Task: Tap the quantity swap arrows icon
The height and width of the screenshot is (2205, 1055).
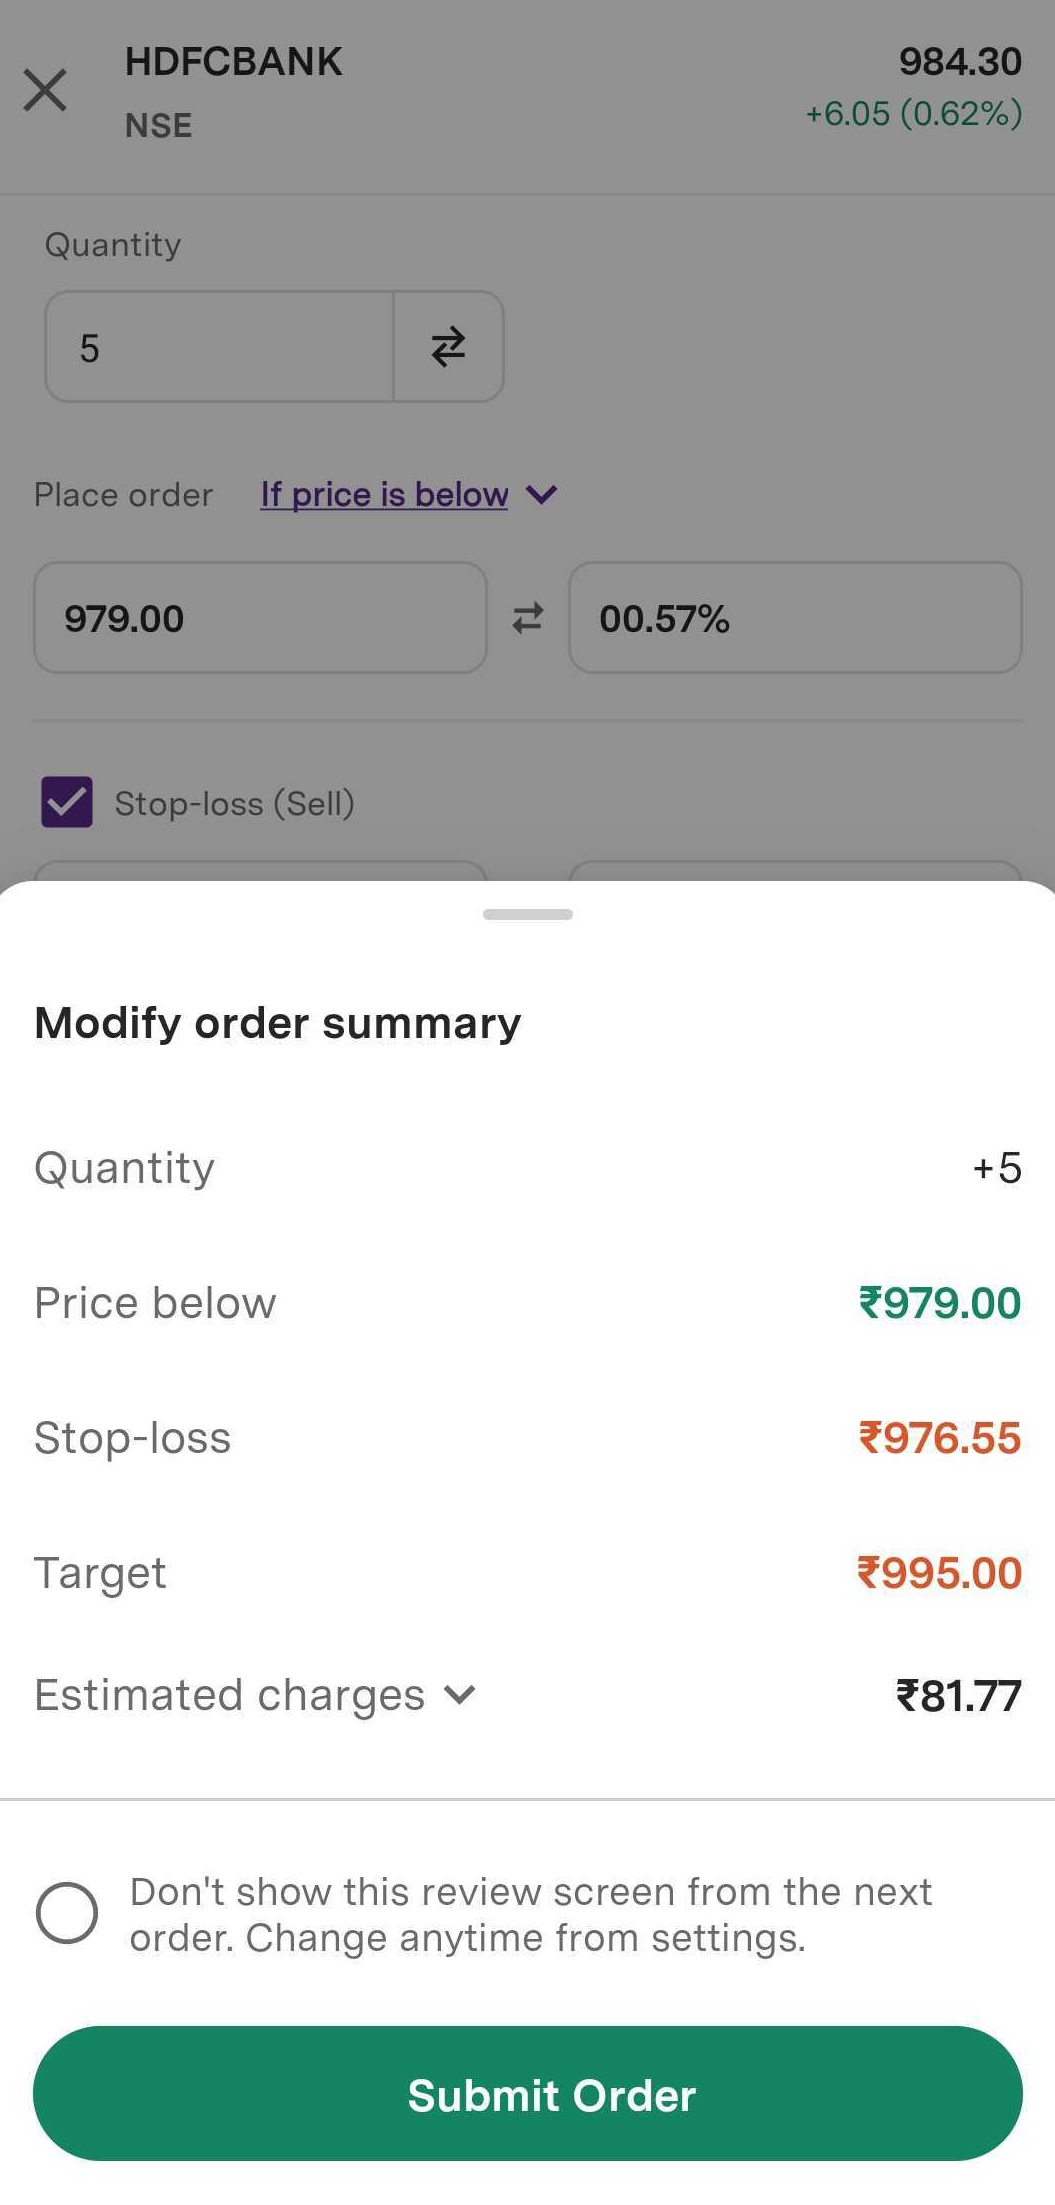Action: tap(448, 347)
